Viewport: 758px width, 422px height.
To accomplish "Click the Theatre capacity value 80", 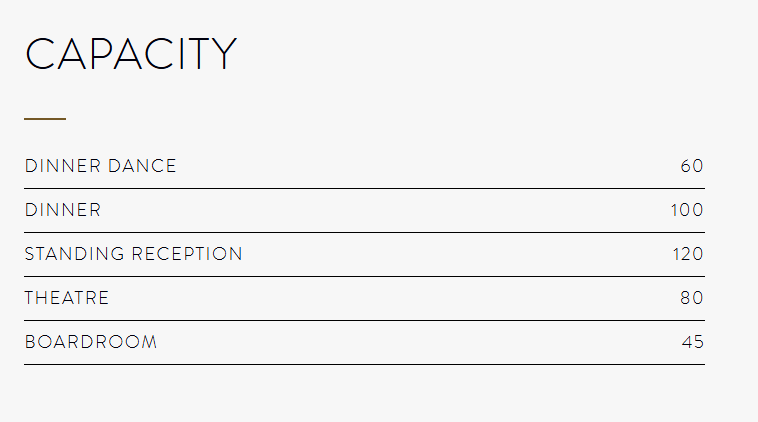I will [x=692, y=298].
